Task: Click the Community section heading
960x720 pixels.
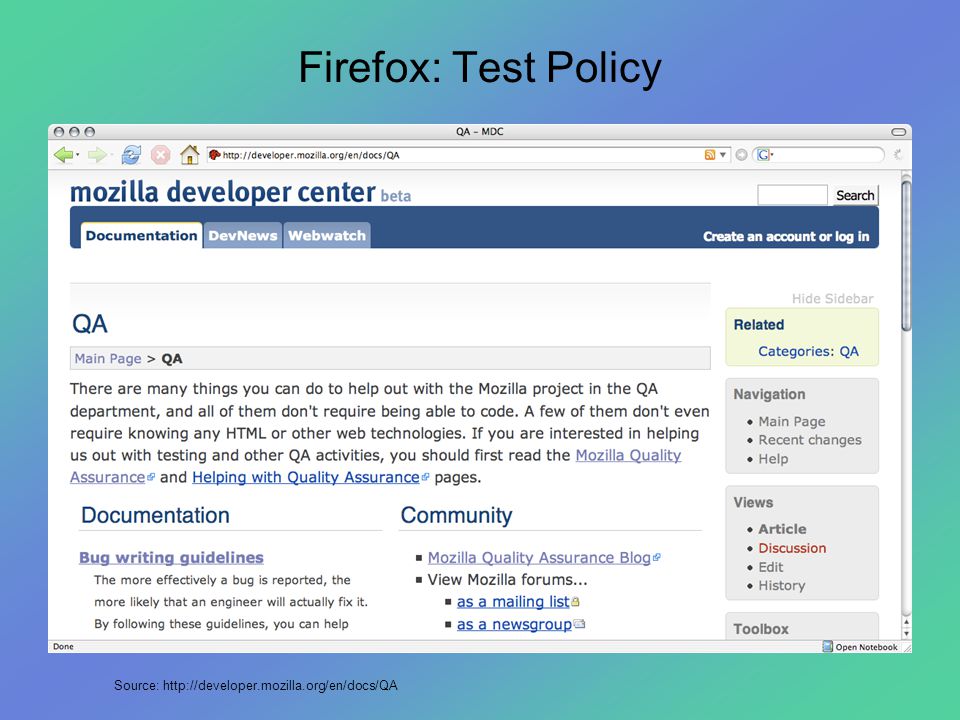Action: pyautogui.click(x=456, y=516)
